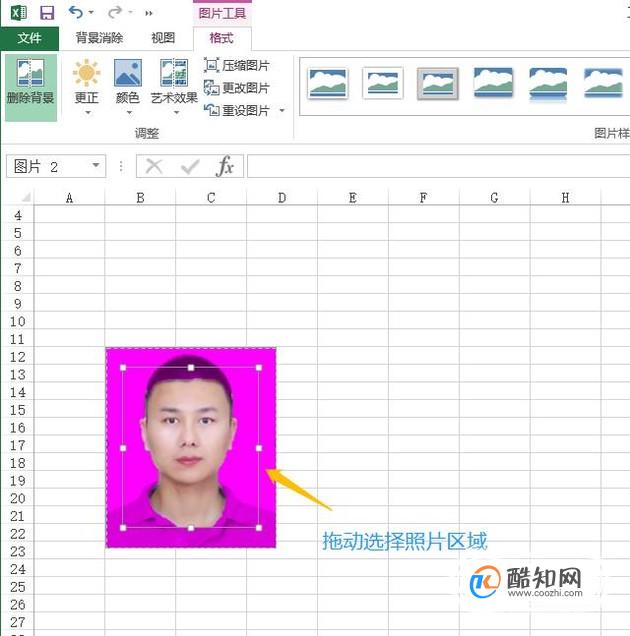Switch to the 背景消除 tab
Viewport: 630px width, 636px height.
pyautogui.click(x=99, y=38)
